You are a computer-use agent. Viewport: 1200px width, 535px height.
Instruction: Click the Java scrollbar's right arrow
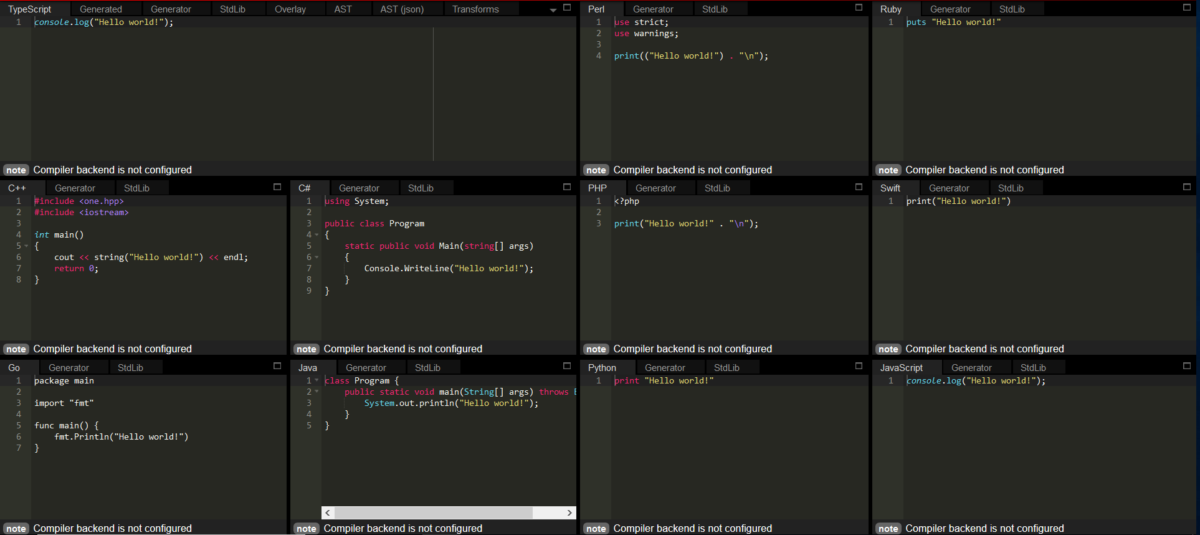coord(568,512)
